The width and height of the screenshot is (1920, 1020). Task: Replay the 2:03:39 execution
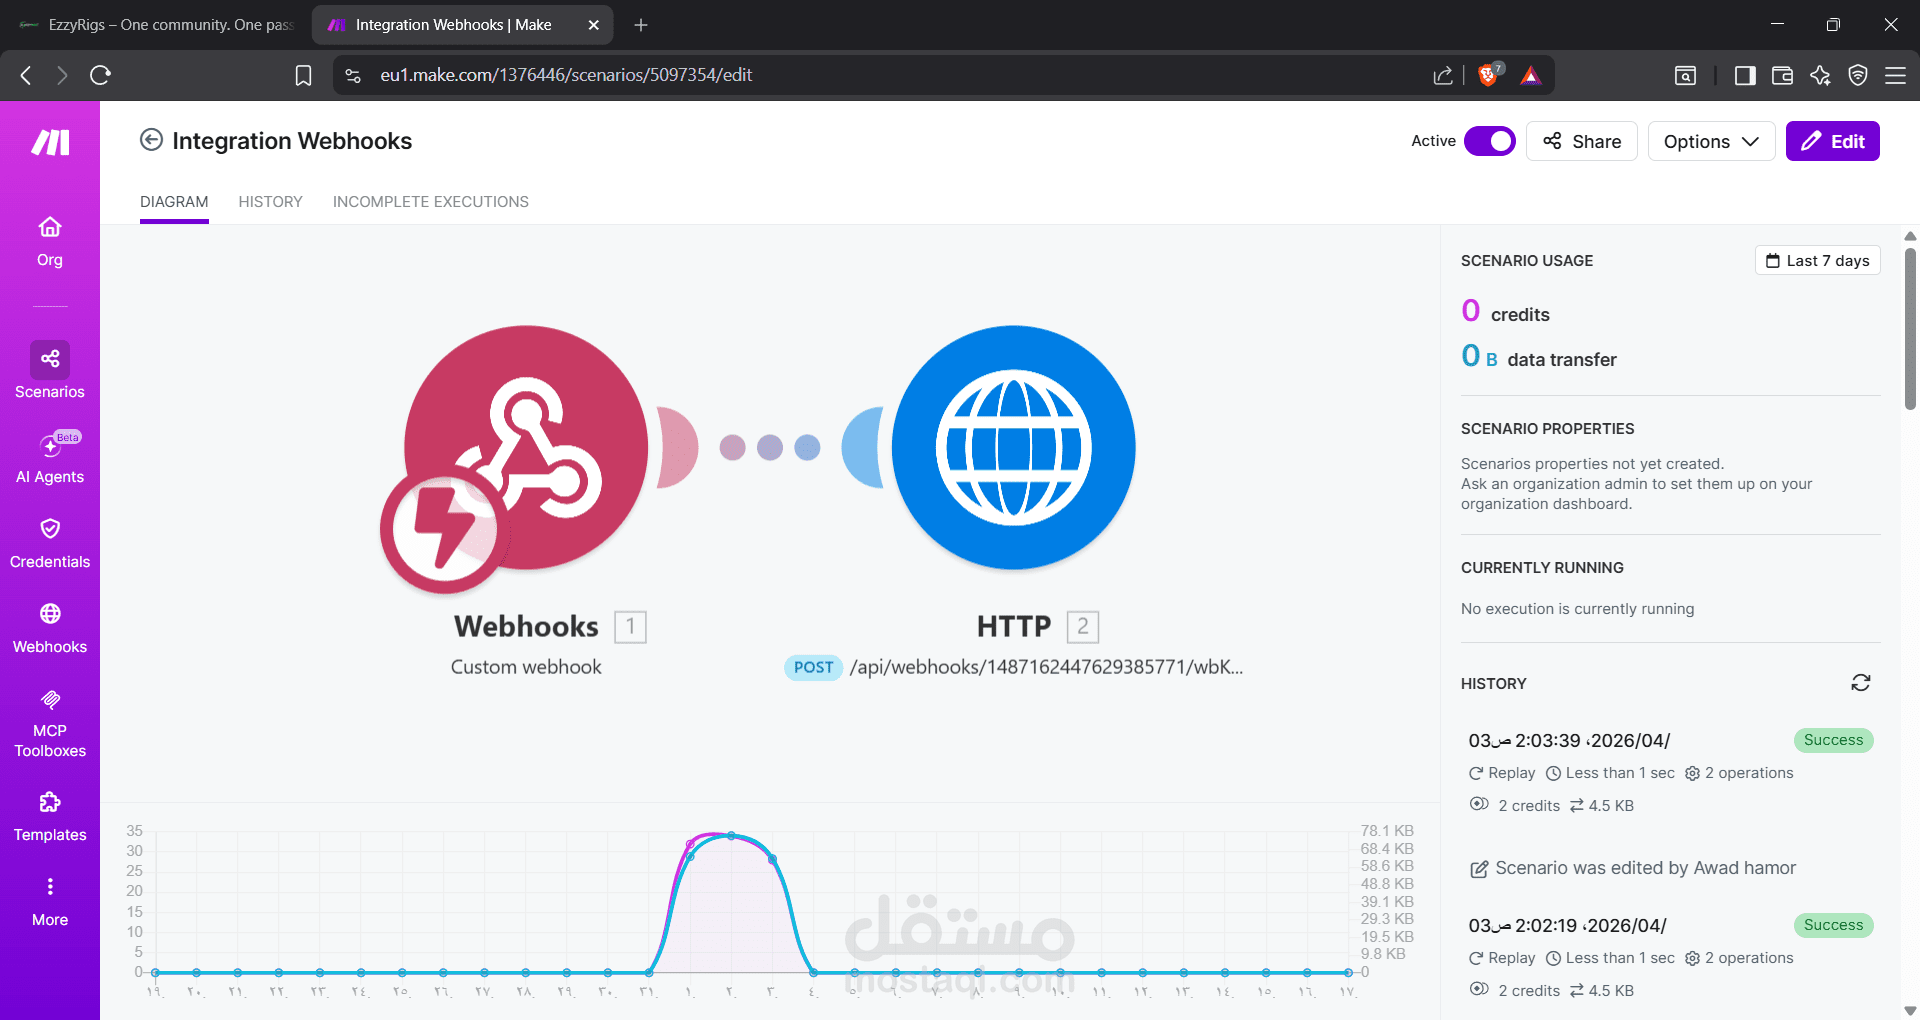pos(1501,773)
